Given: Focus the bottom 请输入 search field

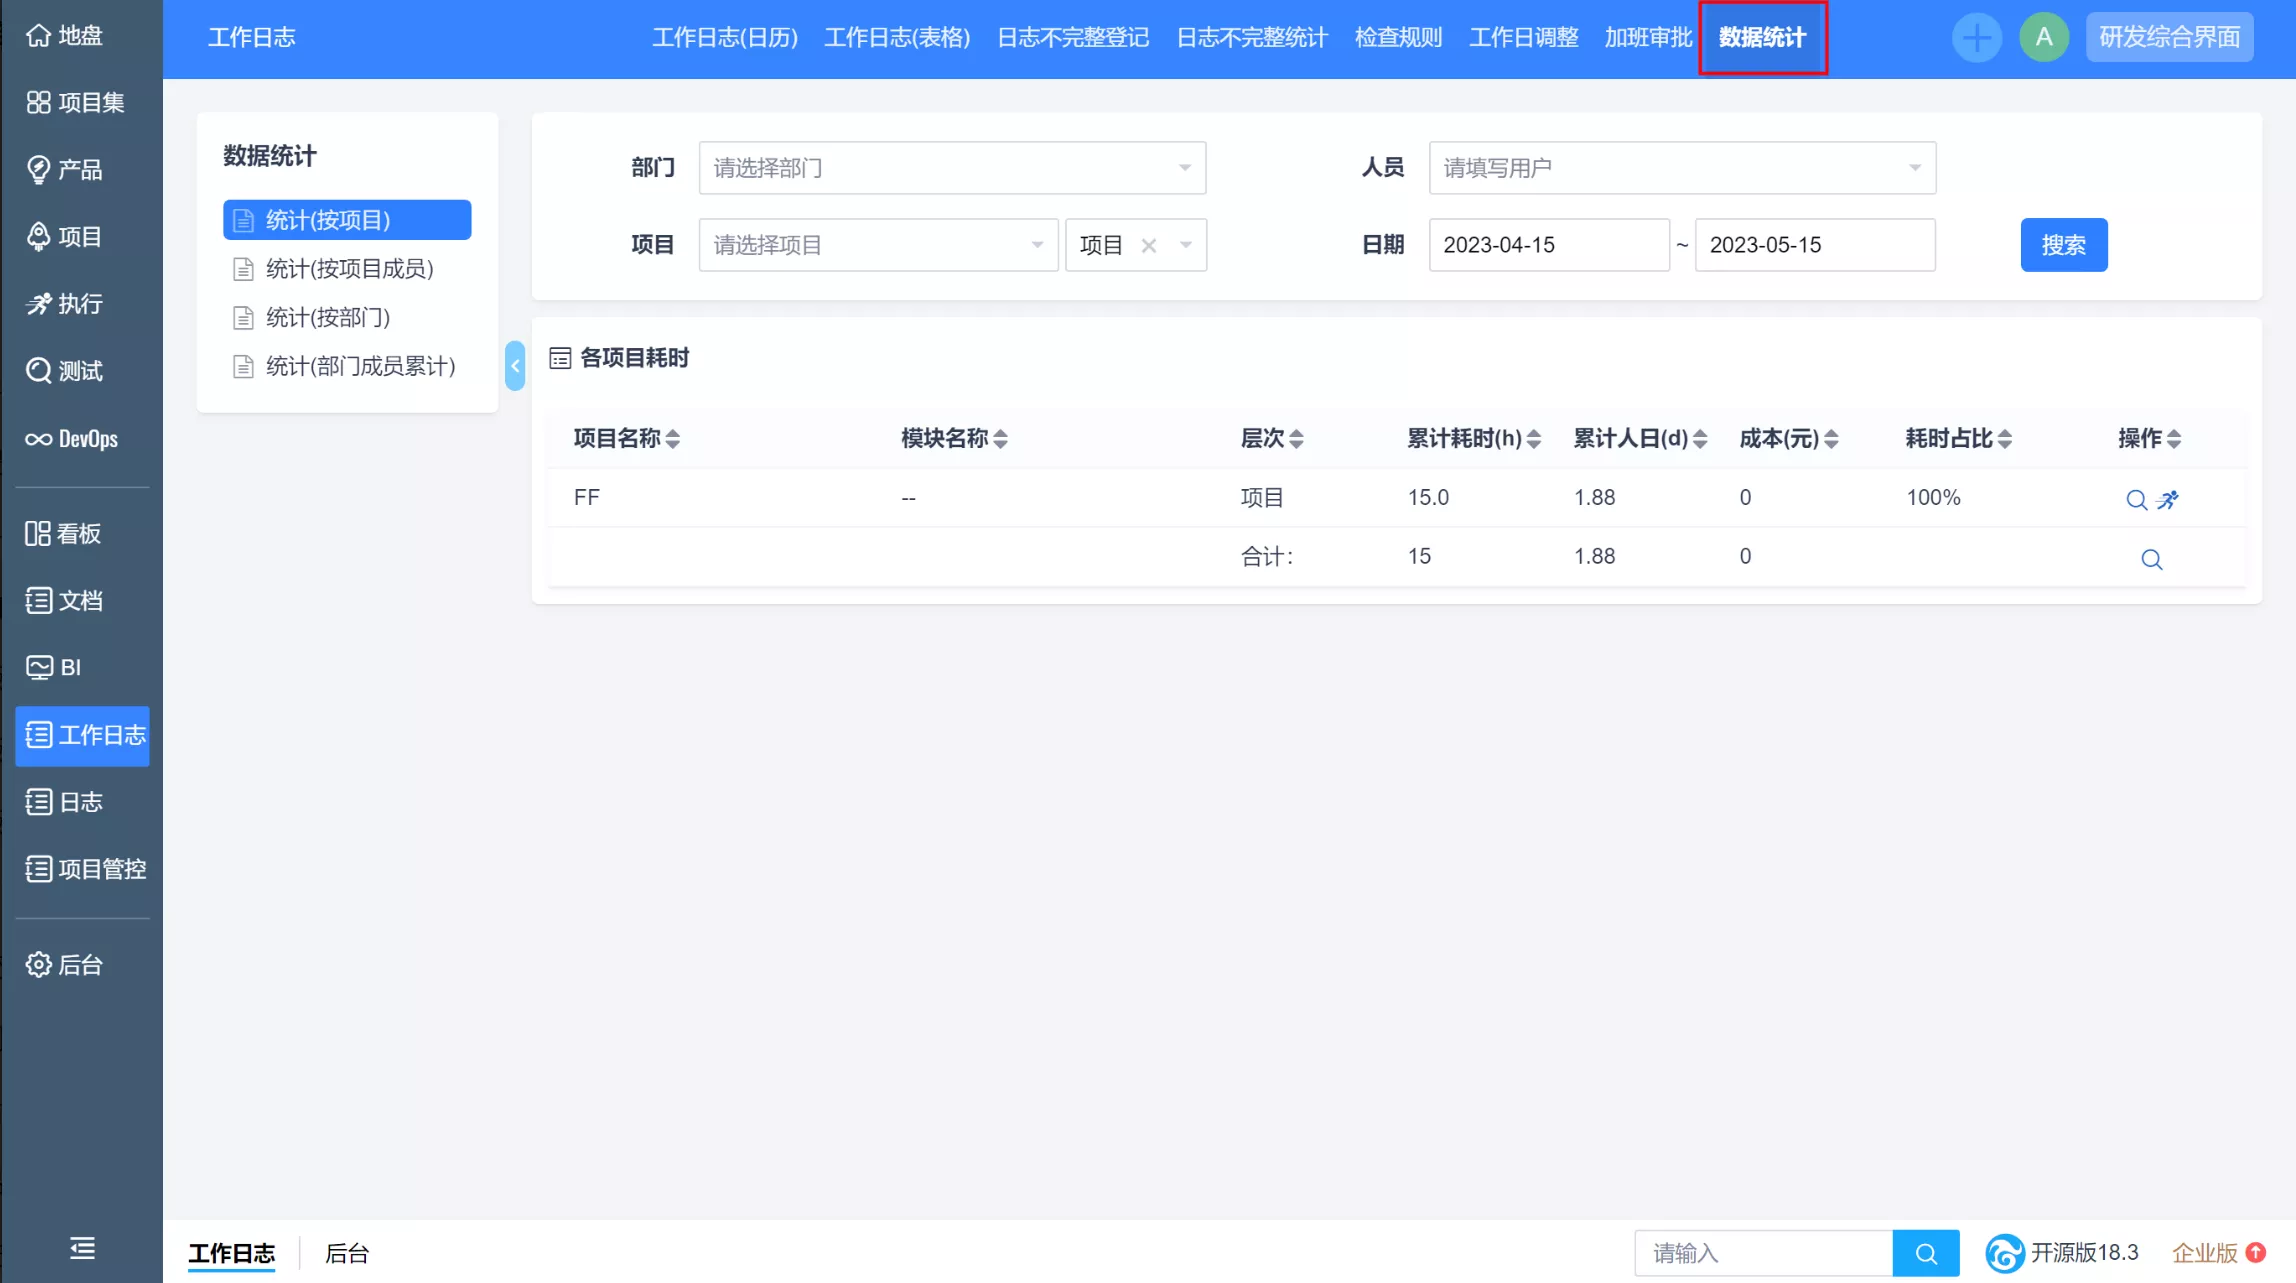Looking at the screenshot, I should pyautogui.click(x=1764, y=1253).
